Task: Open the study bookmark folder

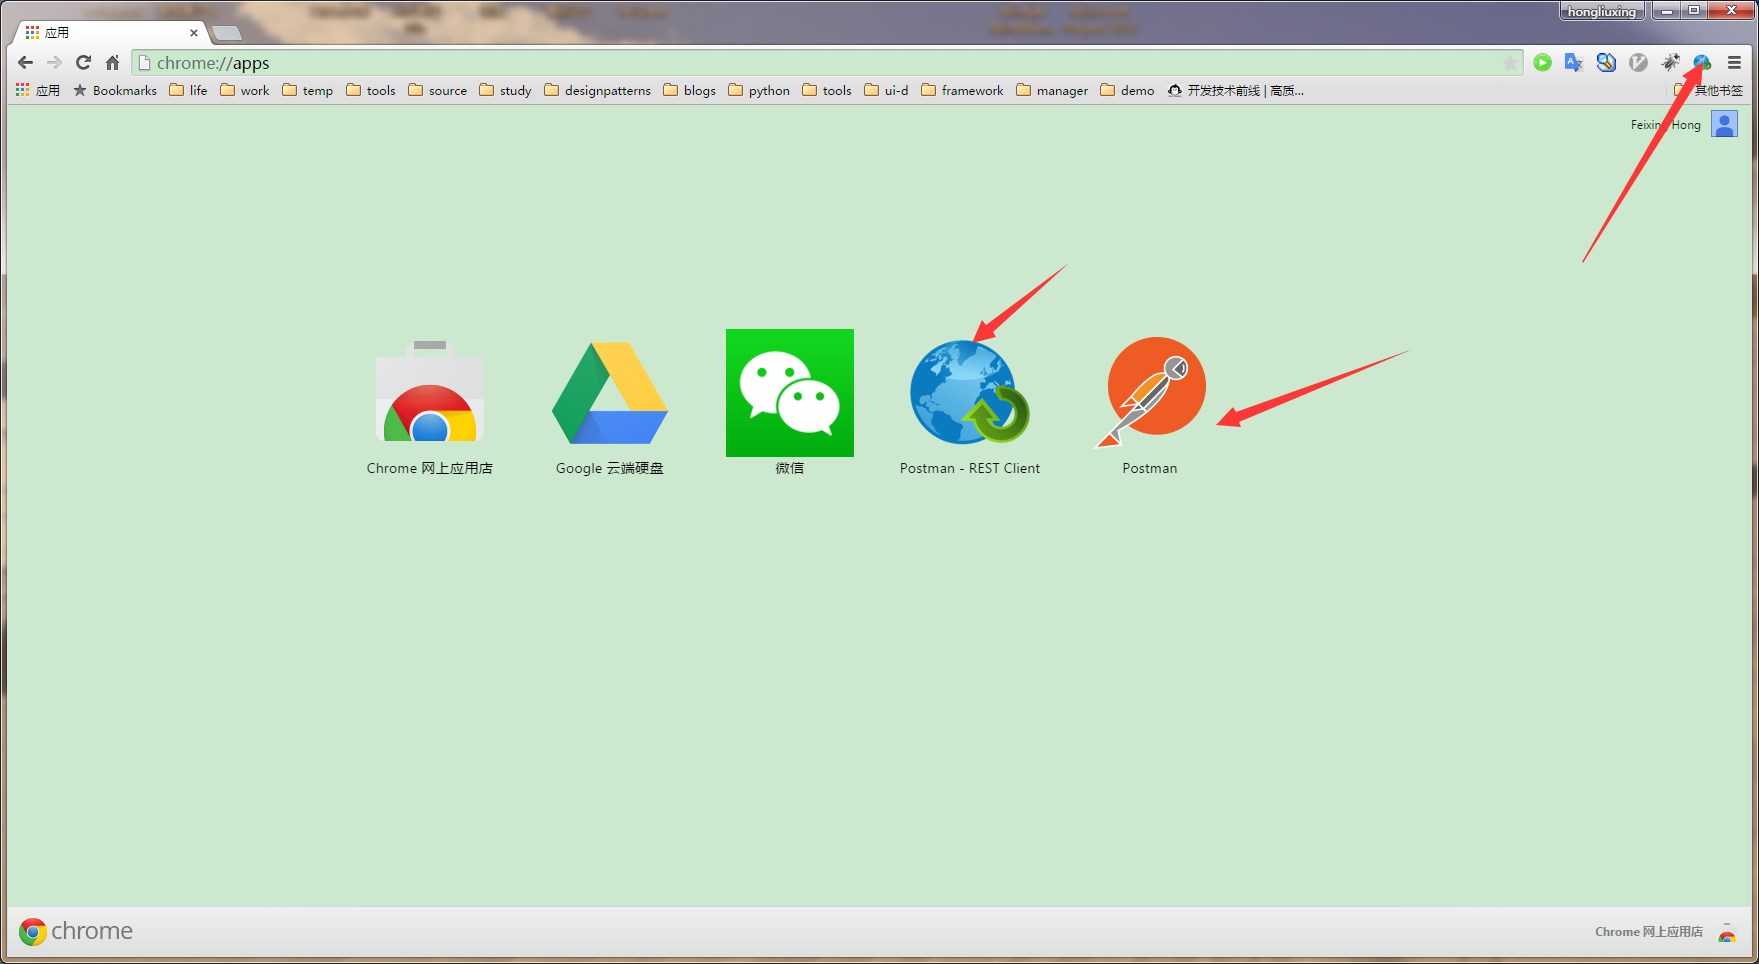Action: click(x=506, y=90)
